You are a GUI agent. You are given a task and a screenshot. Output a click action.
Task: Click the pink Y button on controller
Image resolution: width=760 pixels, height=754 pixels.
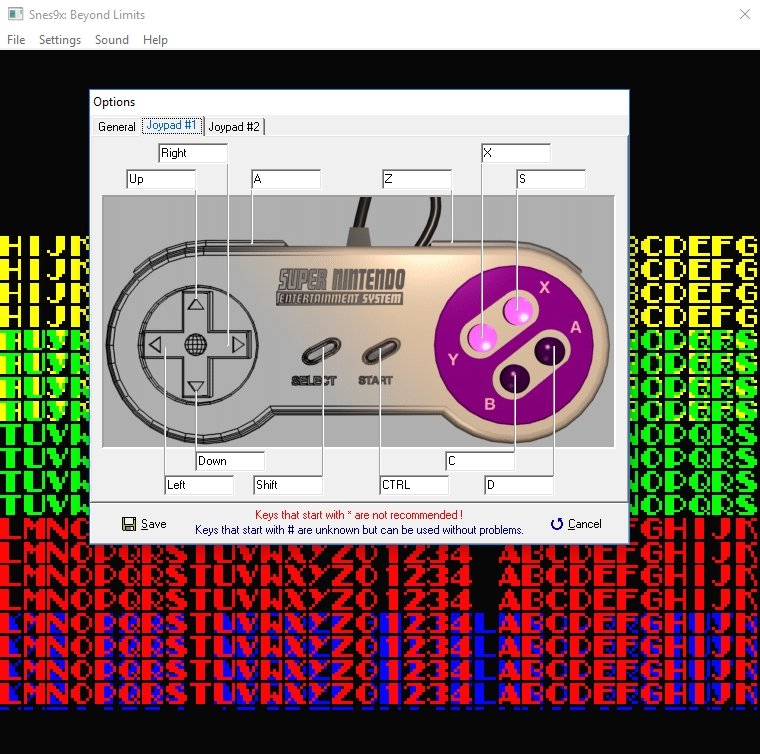click(x=482, y=337)
